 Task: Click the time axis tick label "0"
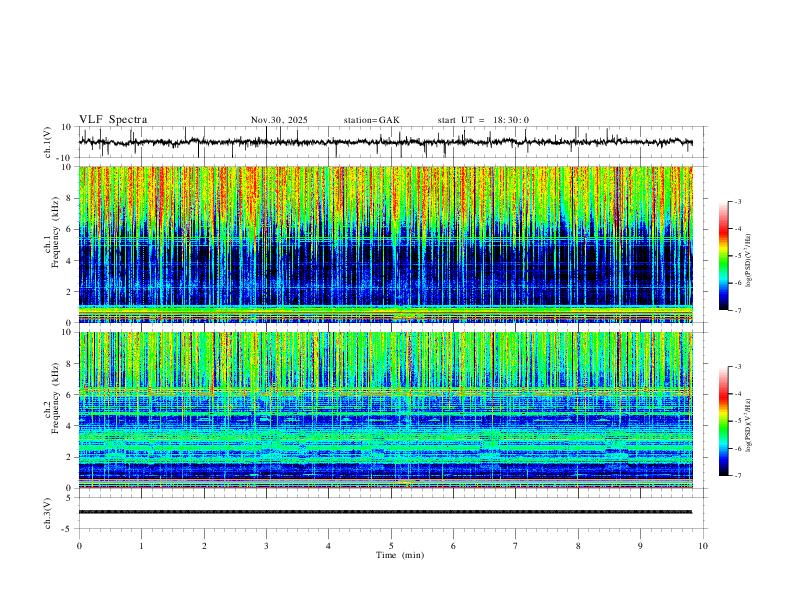(79, 546)
